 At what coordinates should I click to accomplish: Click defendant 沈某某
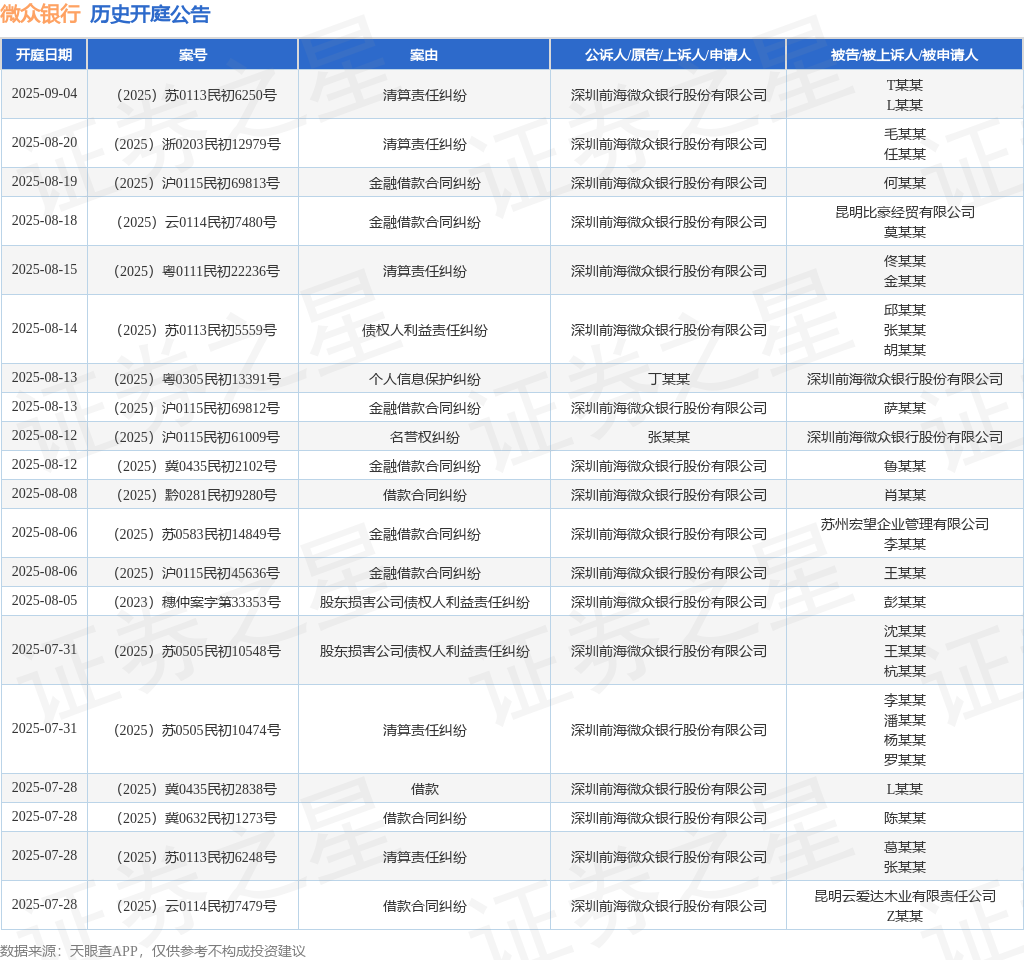click(904, 632)
